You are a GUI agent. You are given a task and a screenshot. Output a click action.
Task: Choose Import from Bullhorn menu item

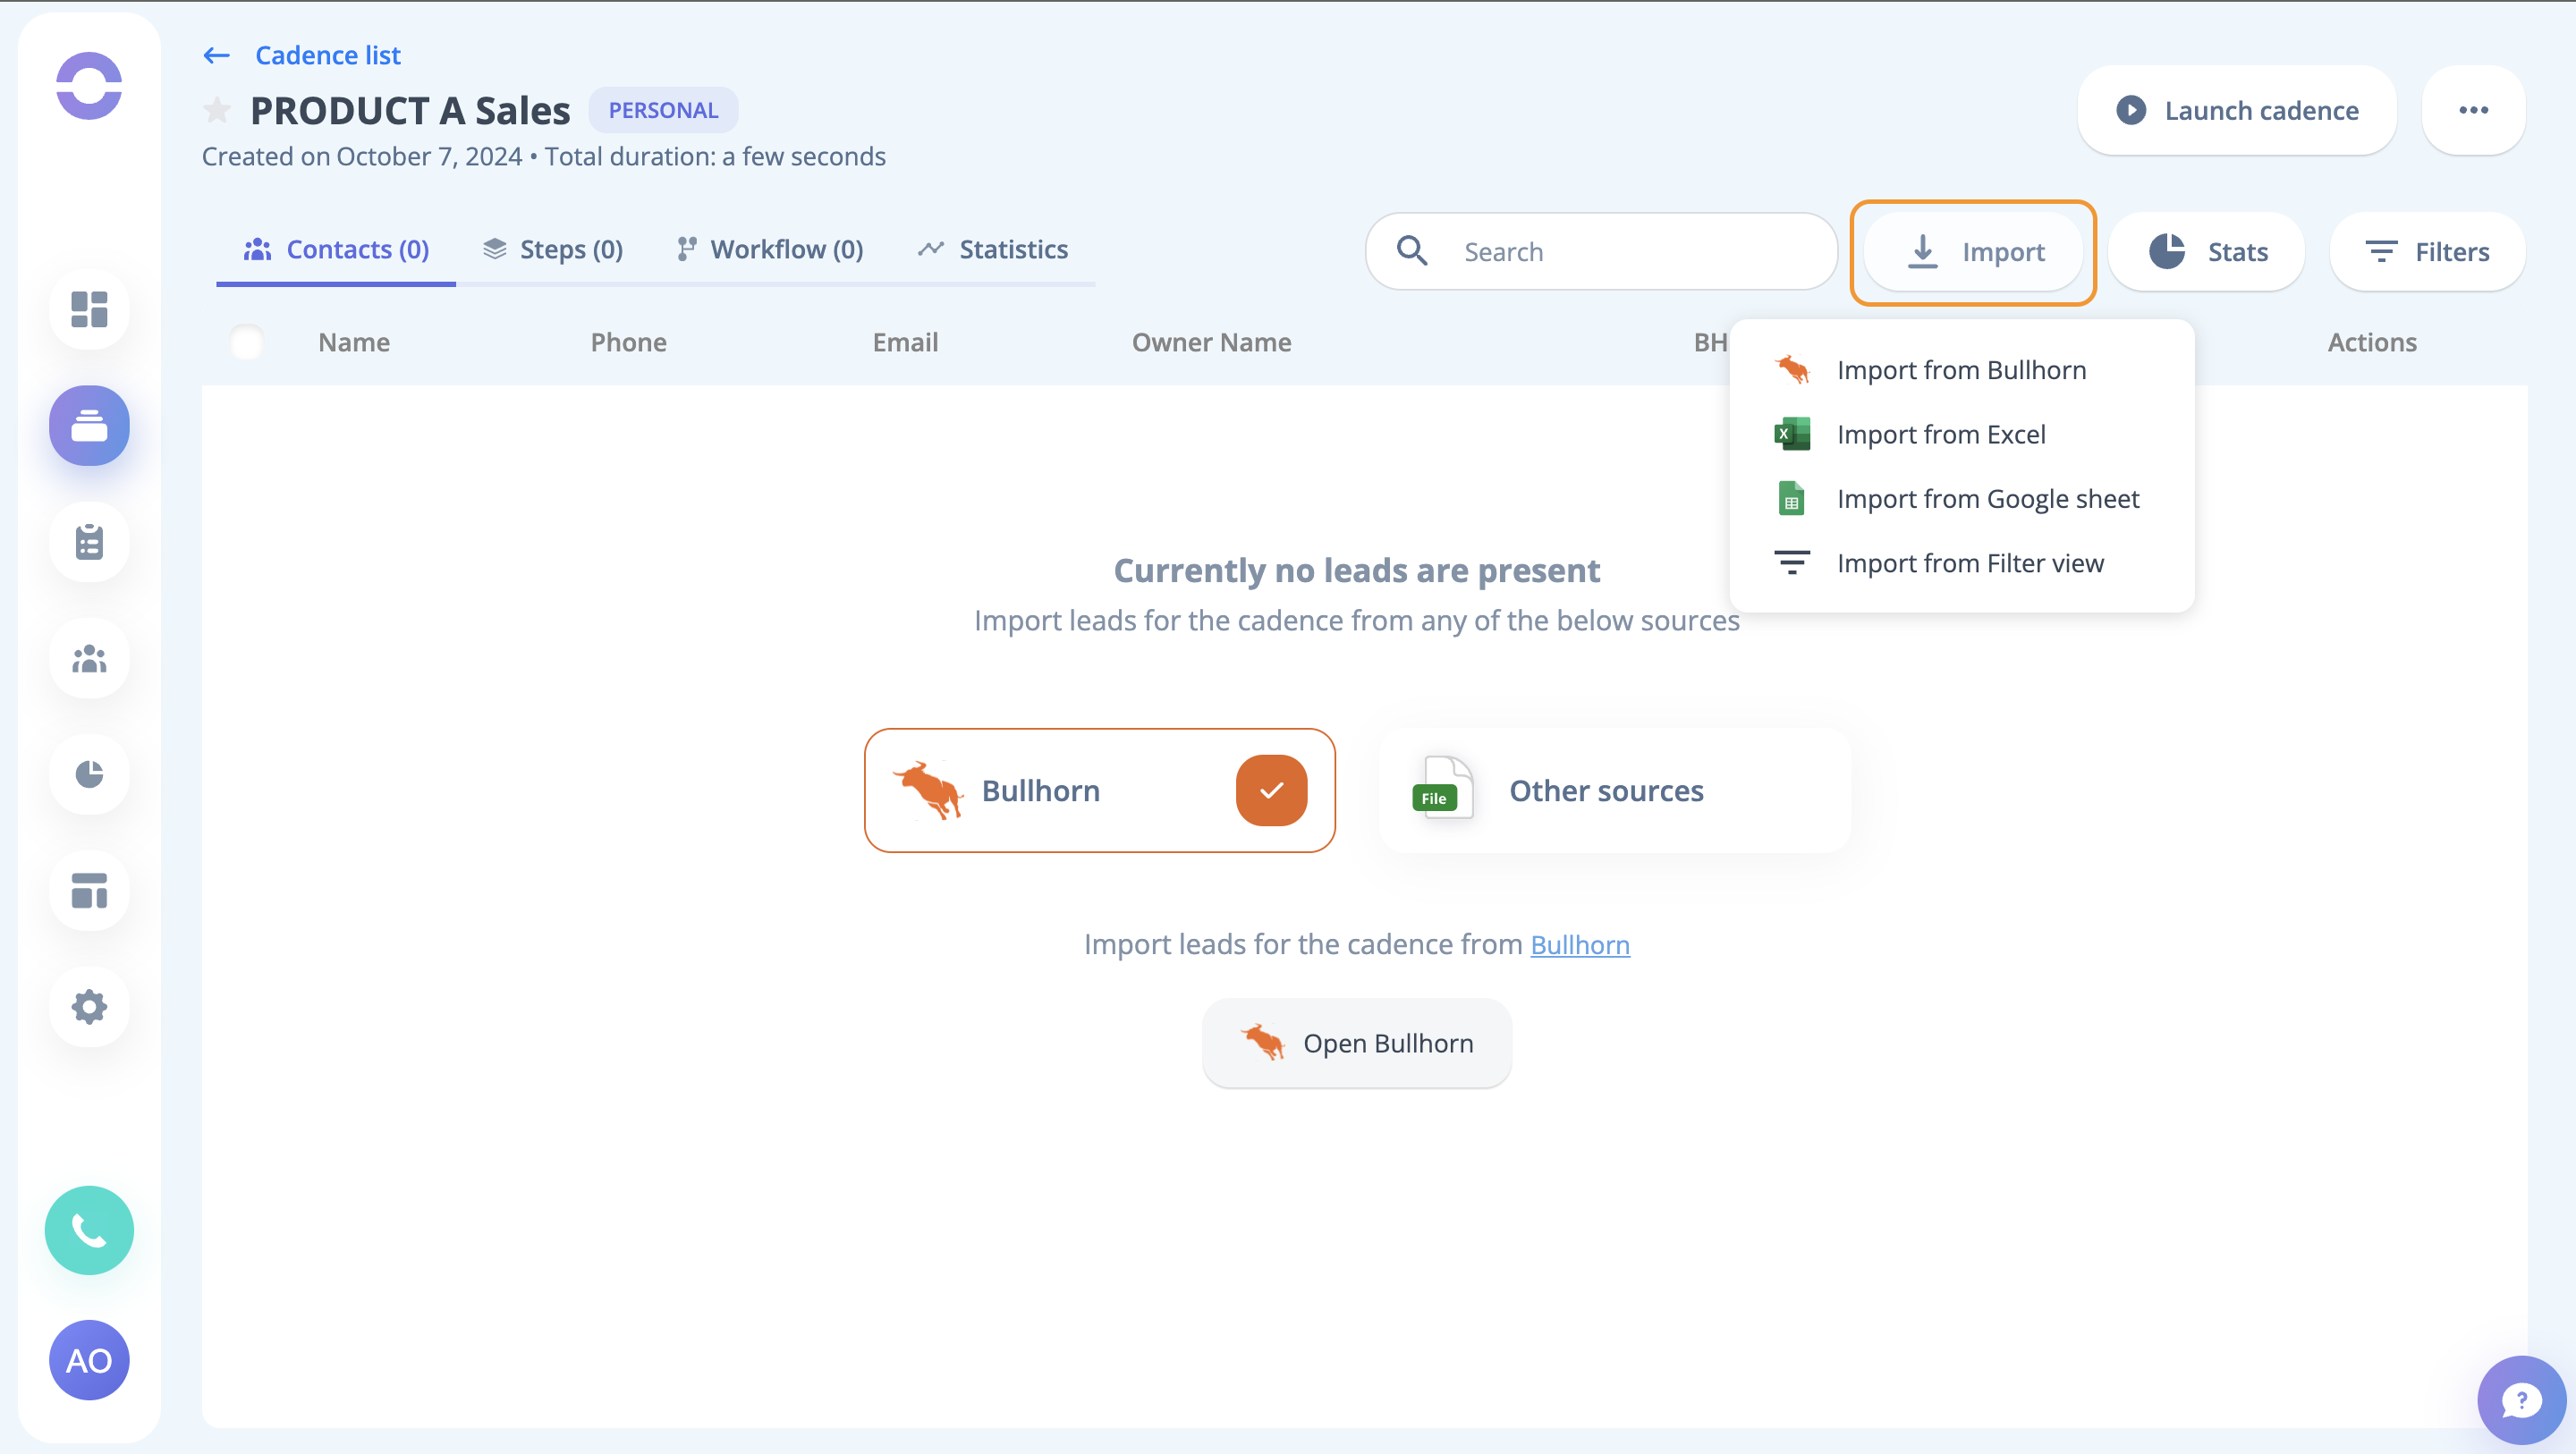(1961, 370)
